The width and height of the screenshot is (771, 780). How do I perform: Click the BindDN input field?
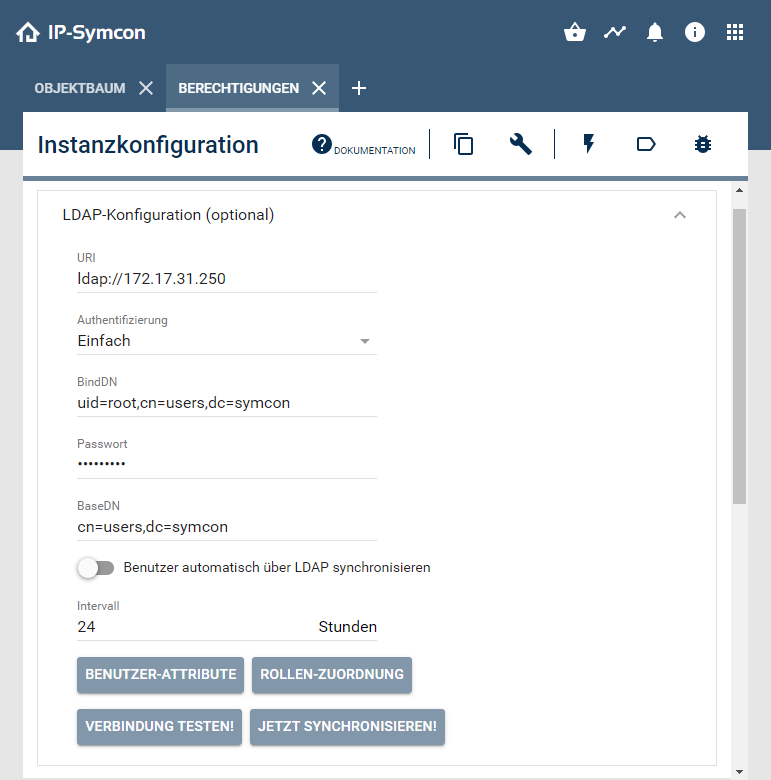(x=226, y=403)
